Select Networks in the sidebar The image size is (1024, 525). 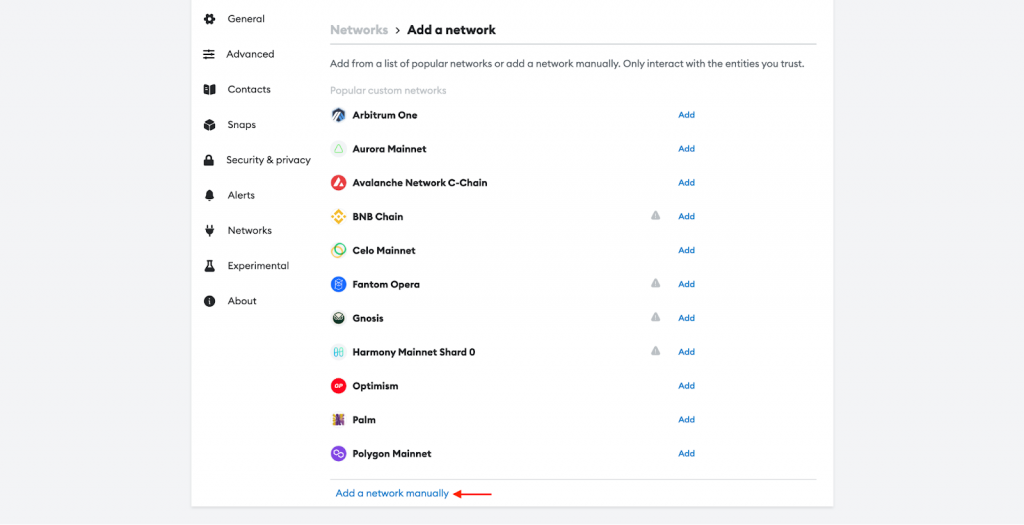249,231
